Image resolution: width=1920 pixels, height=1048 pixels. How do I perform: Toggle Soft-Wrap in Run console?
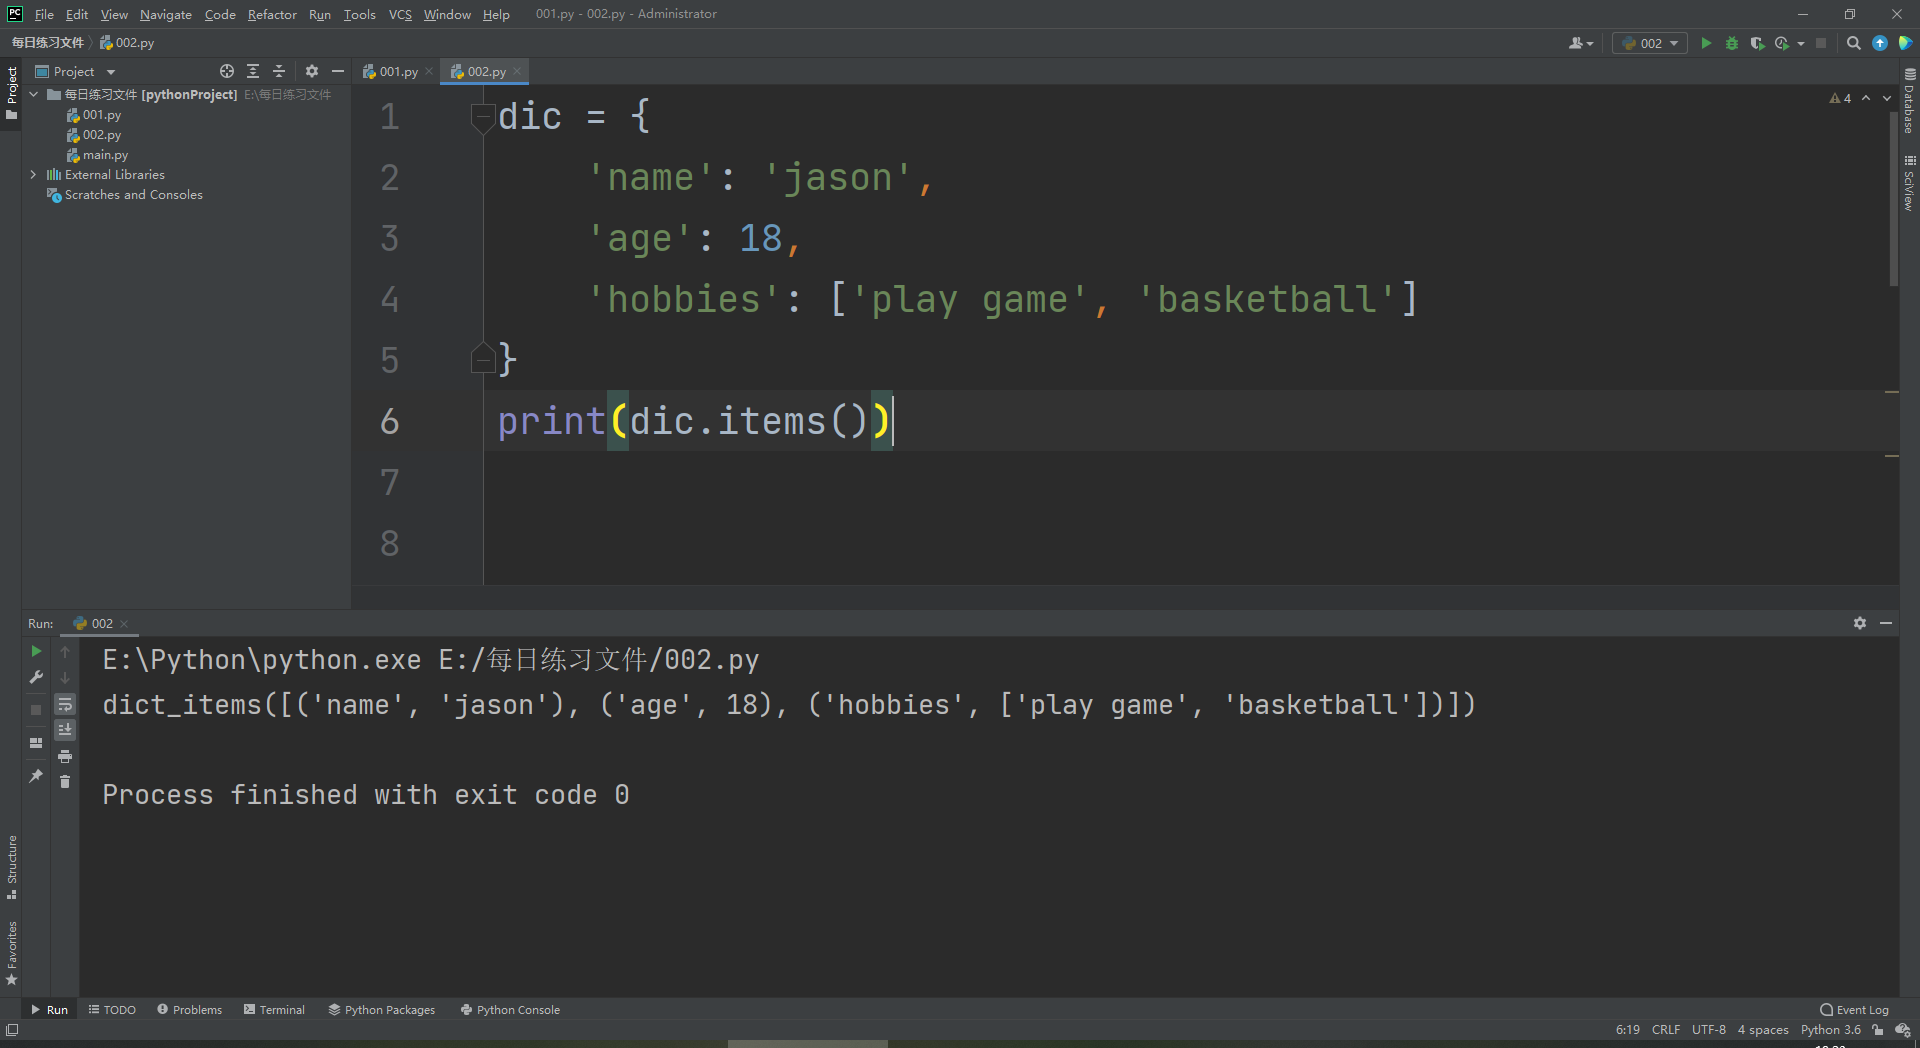point(65,704)
